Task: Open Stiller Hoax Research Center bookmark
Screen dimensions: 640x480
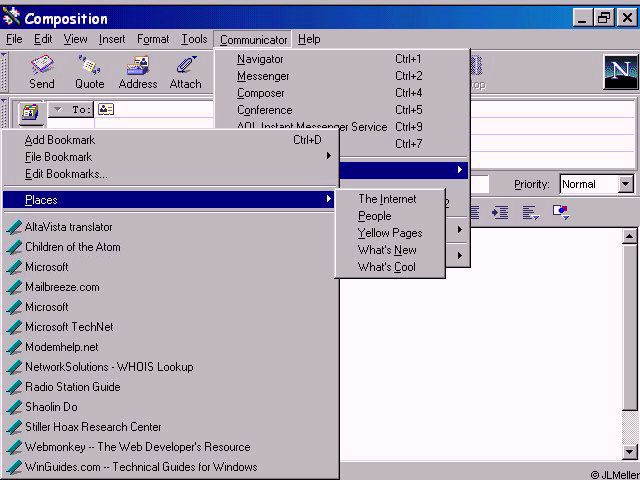Action: click(171, 427)
